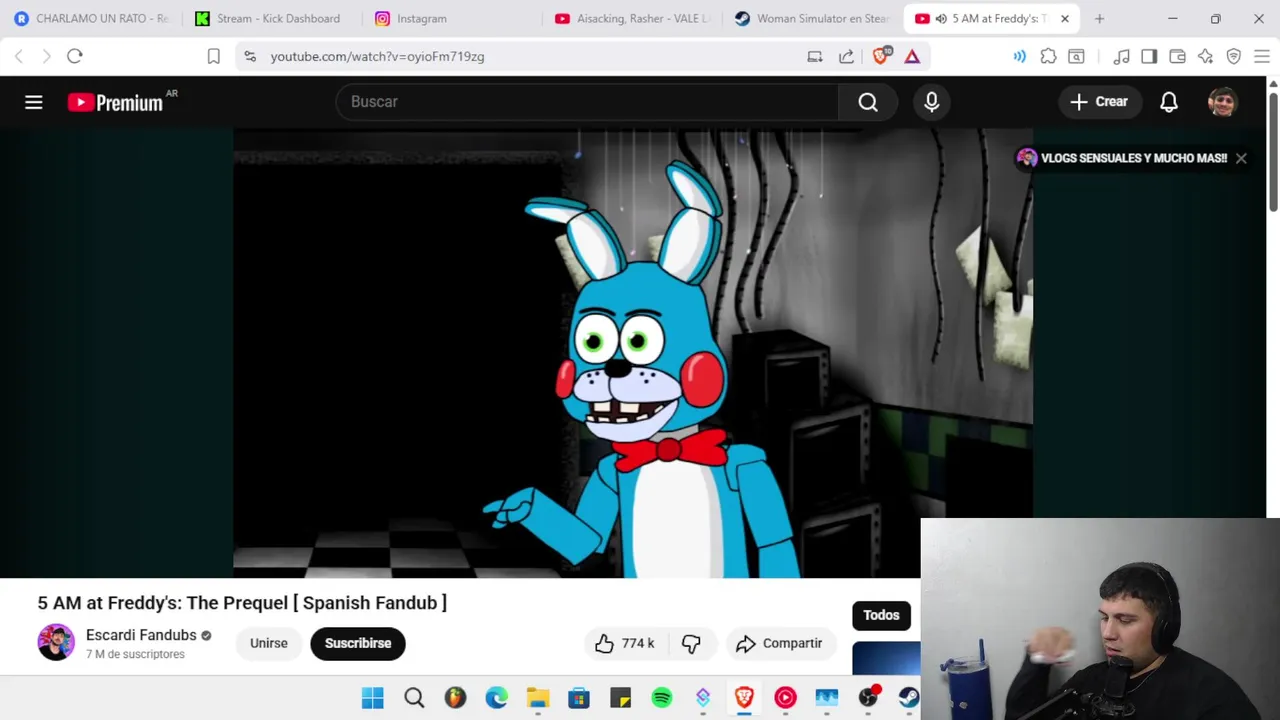Open Brave Leo AI sparkle icon
This screenshot has width=1280, height=720.
click(1205, 56)
